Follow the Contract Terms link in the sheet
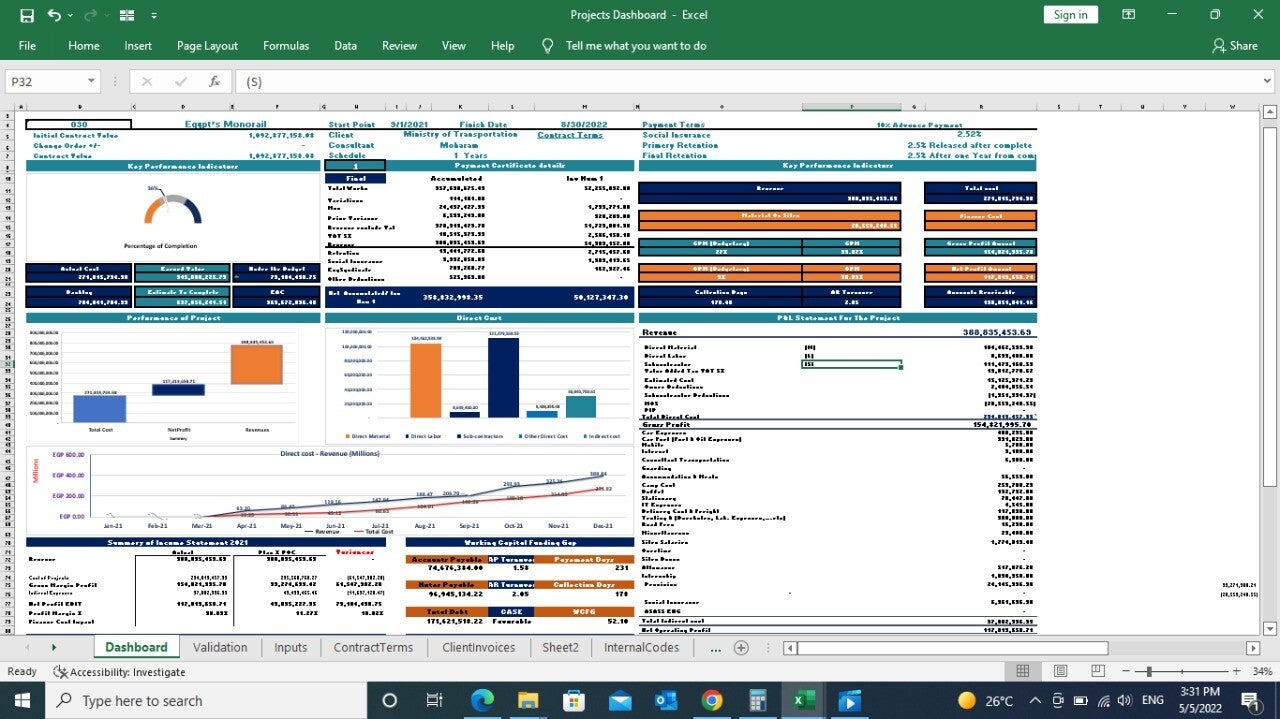The width and height of the screenshot is (1280, 719). coord(570,135)
